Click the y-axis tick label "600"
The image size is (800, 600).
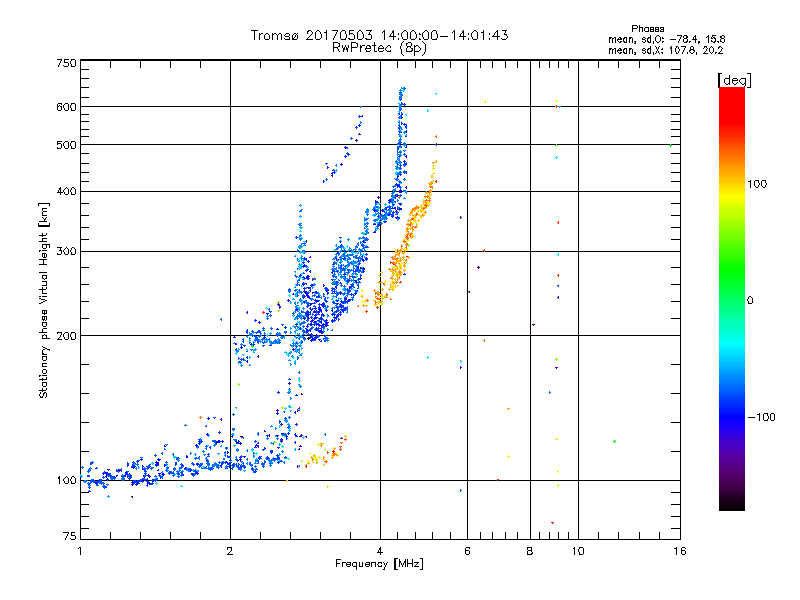[66, 107]
